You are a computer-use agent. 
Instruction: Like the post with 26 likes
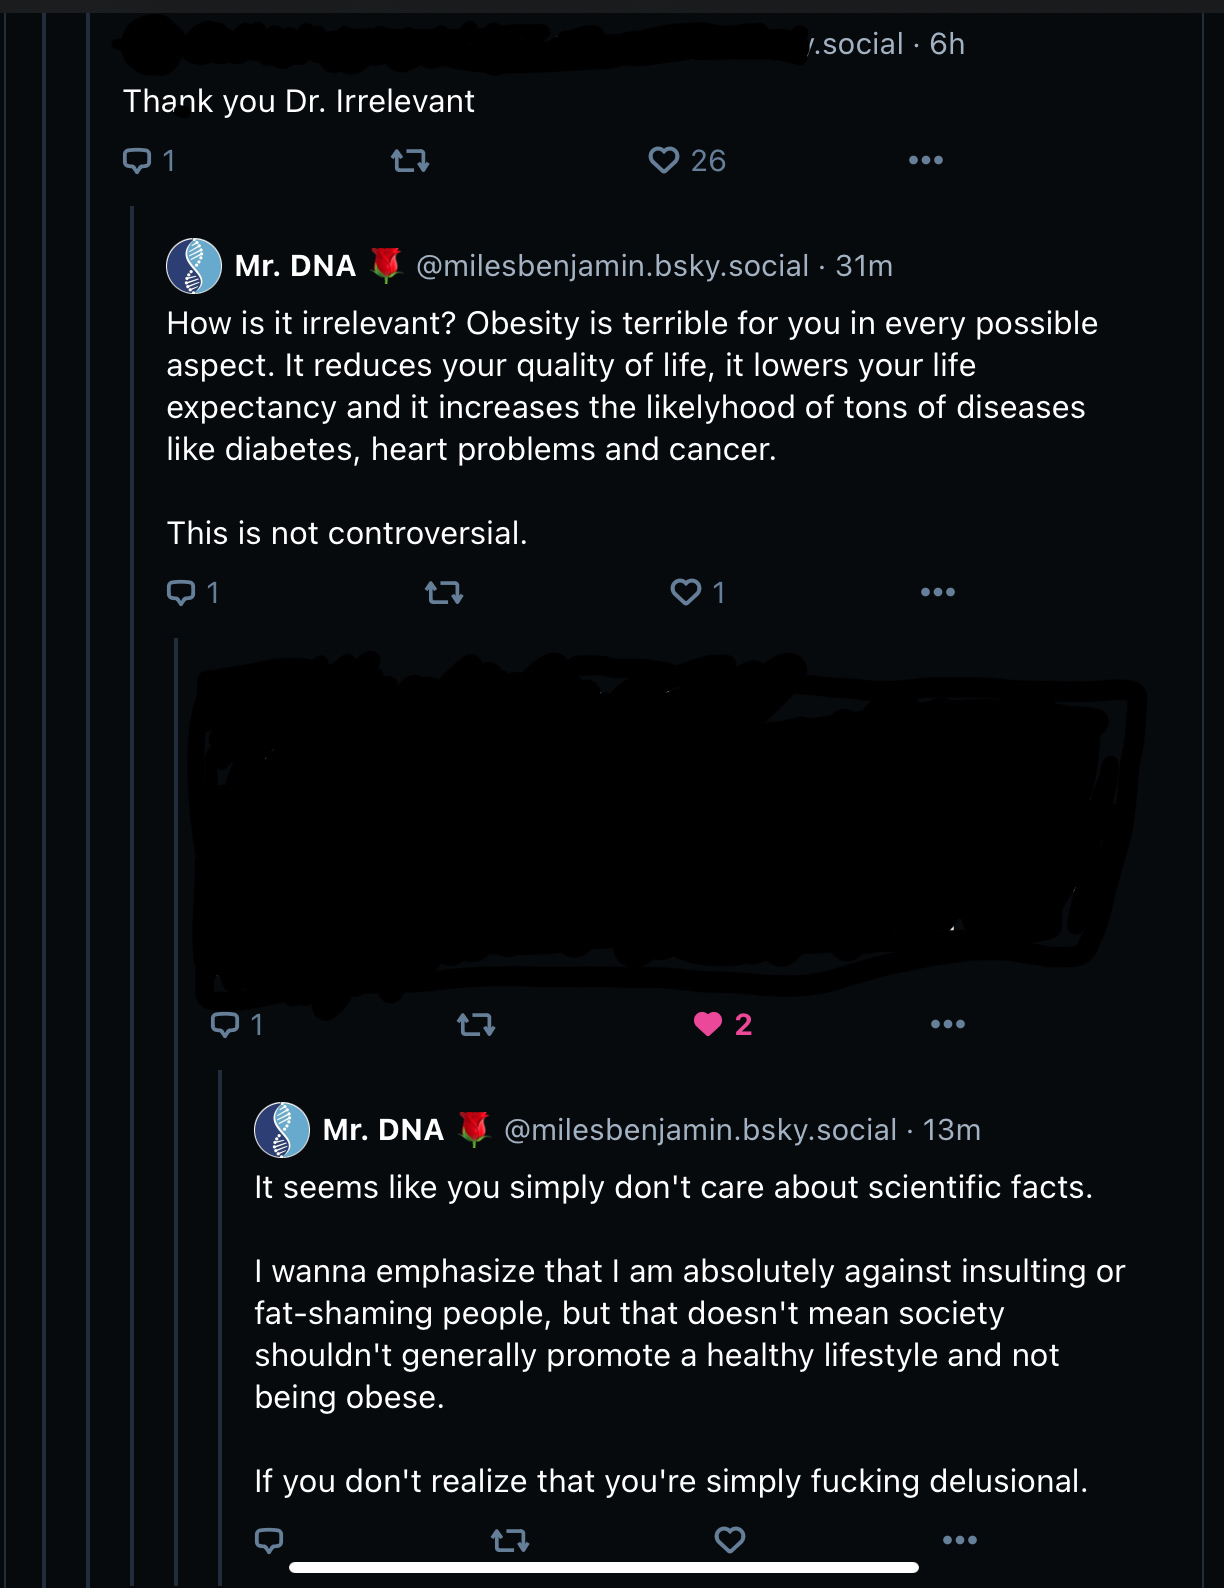(664, 160)
